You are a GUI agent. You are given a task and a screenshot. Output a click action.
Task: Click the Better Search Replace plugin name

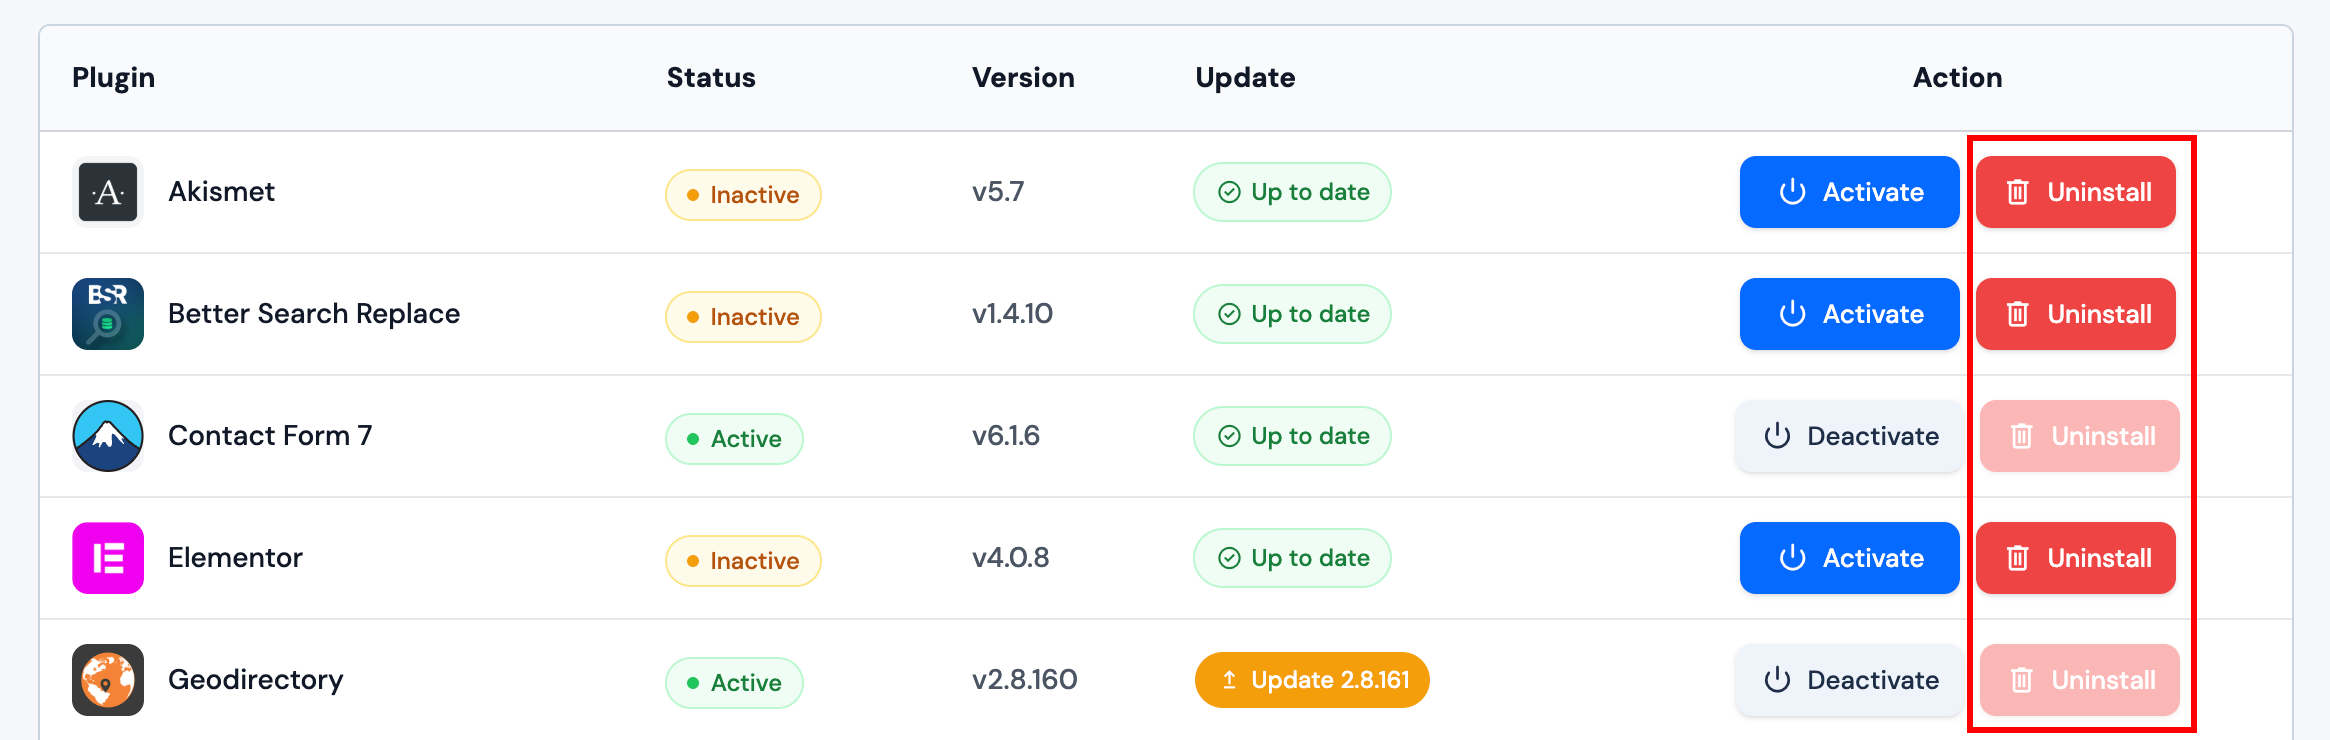click(x=314, y=314)
